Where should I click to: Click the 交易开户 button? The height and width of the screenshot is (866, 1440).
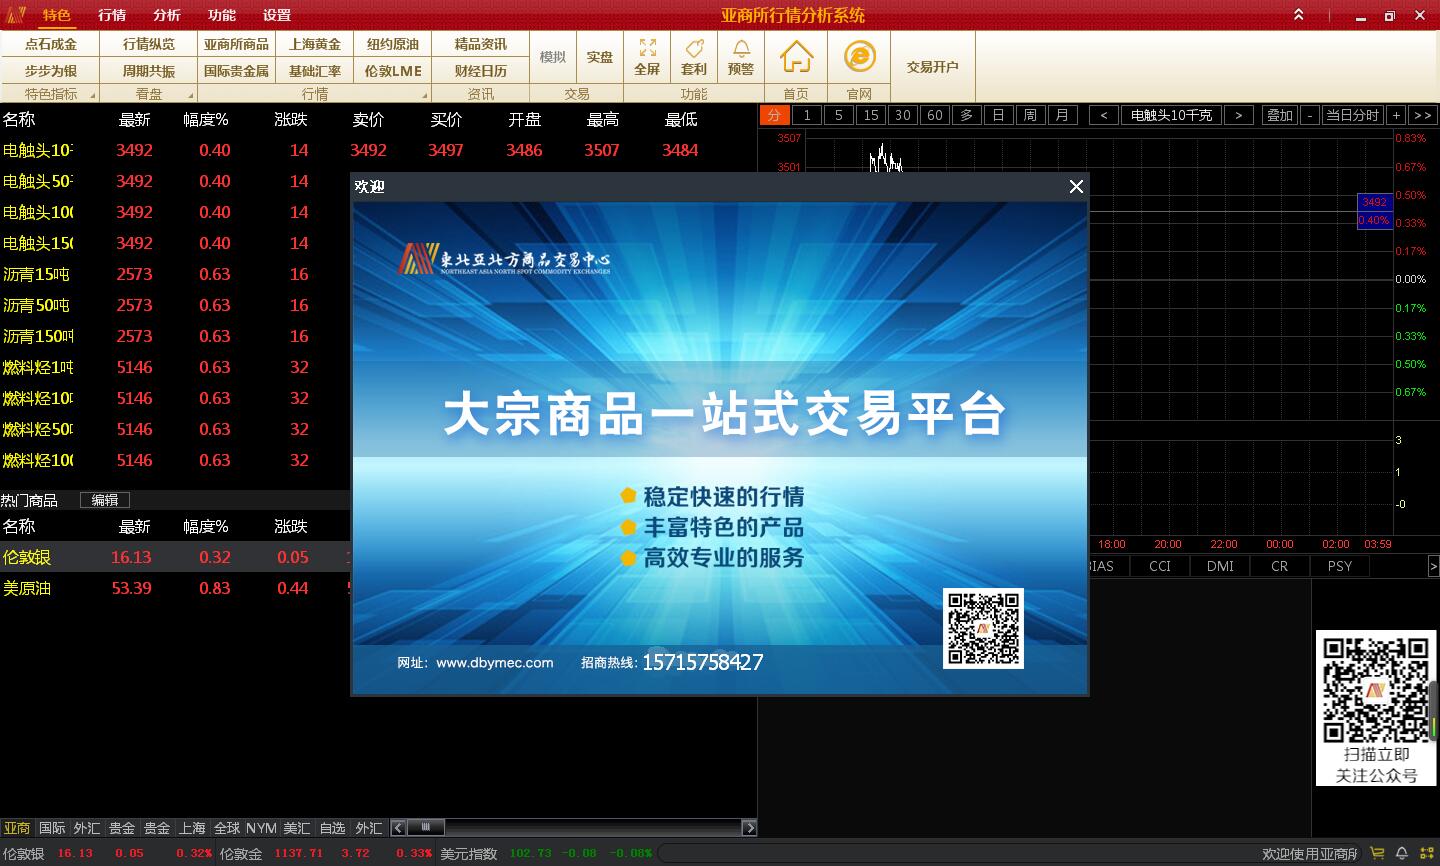coord(932,67)
